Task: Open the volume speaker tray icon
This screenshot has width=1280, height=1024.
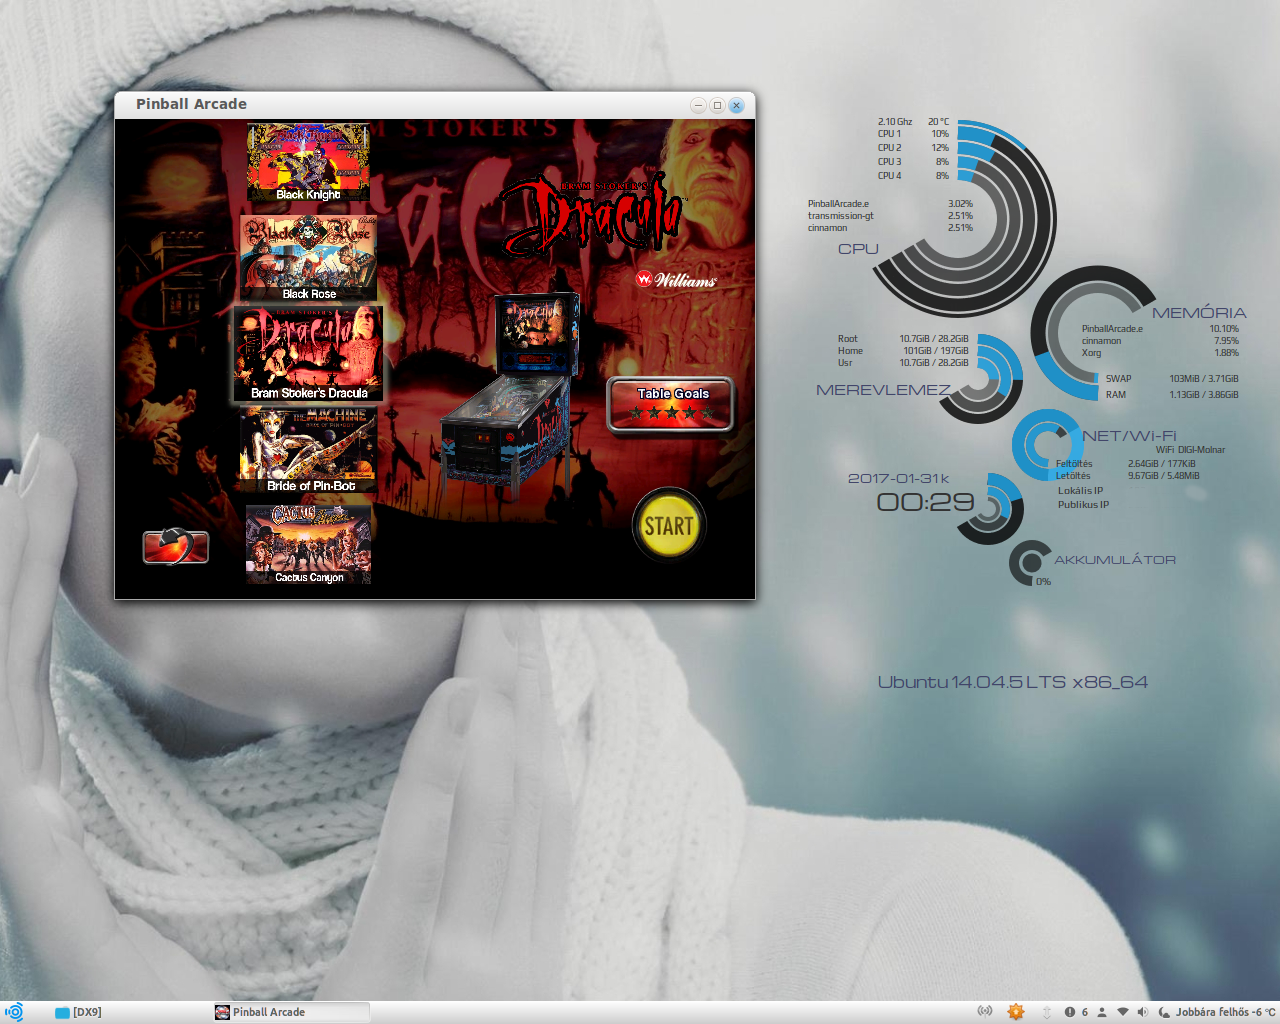Action: tap(1143, 1012)
